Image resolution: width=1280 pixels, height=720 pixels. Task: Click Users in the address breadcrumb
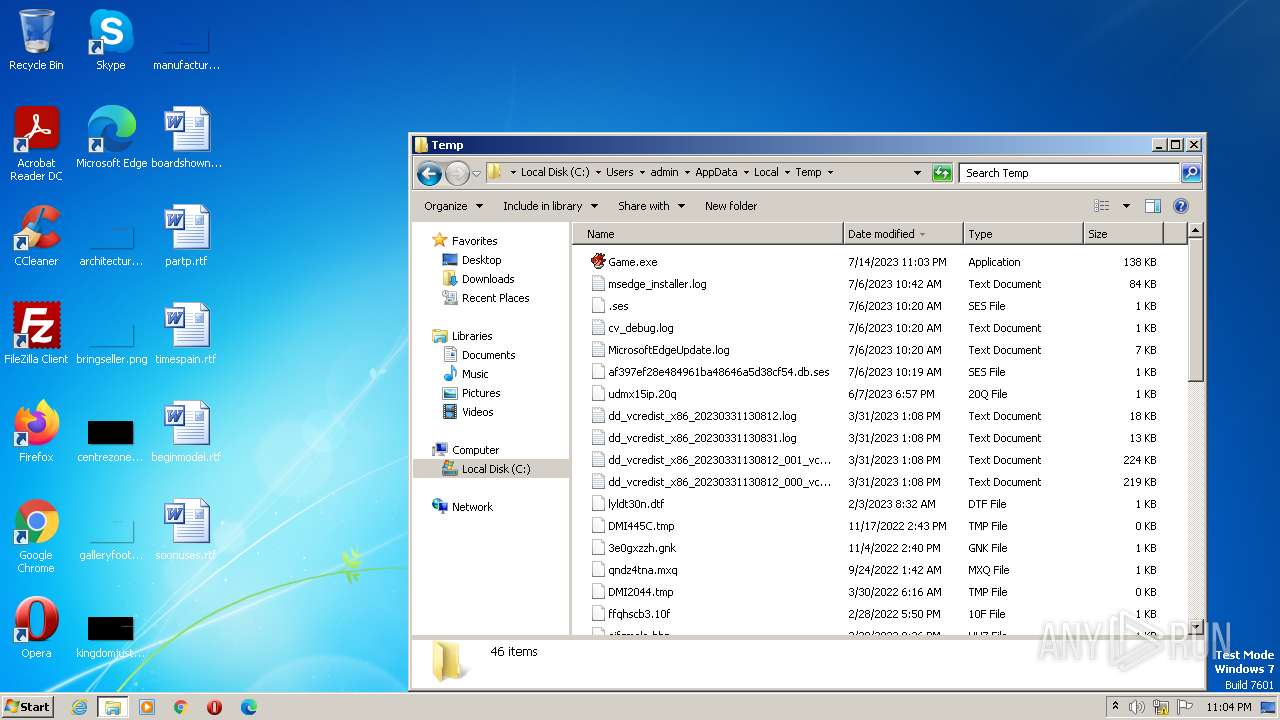[619, 173]
